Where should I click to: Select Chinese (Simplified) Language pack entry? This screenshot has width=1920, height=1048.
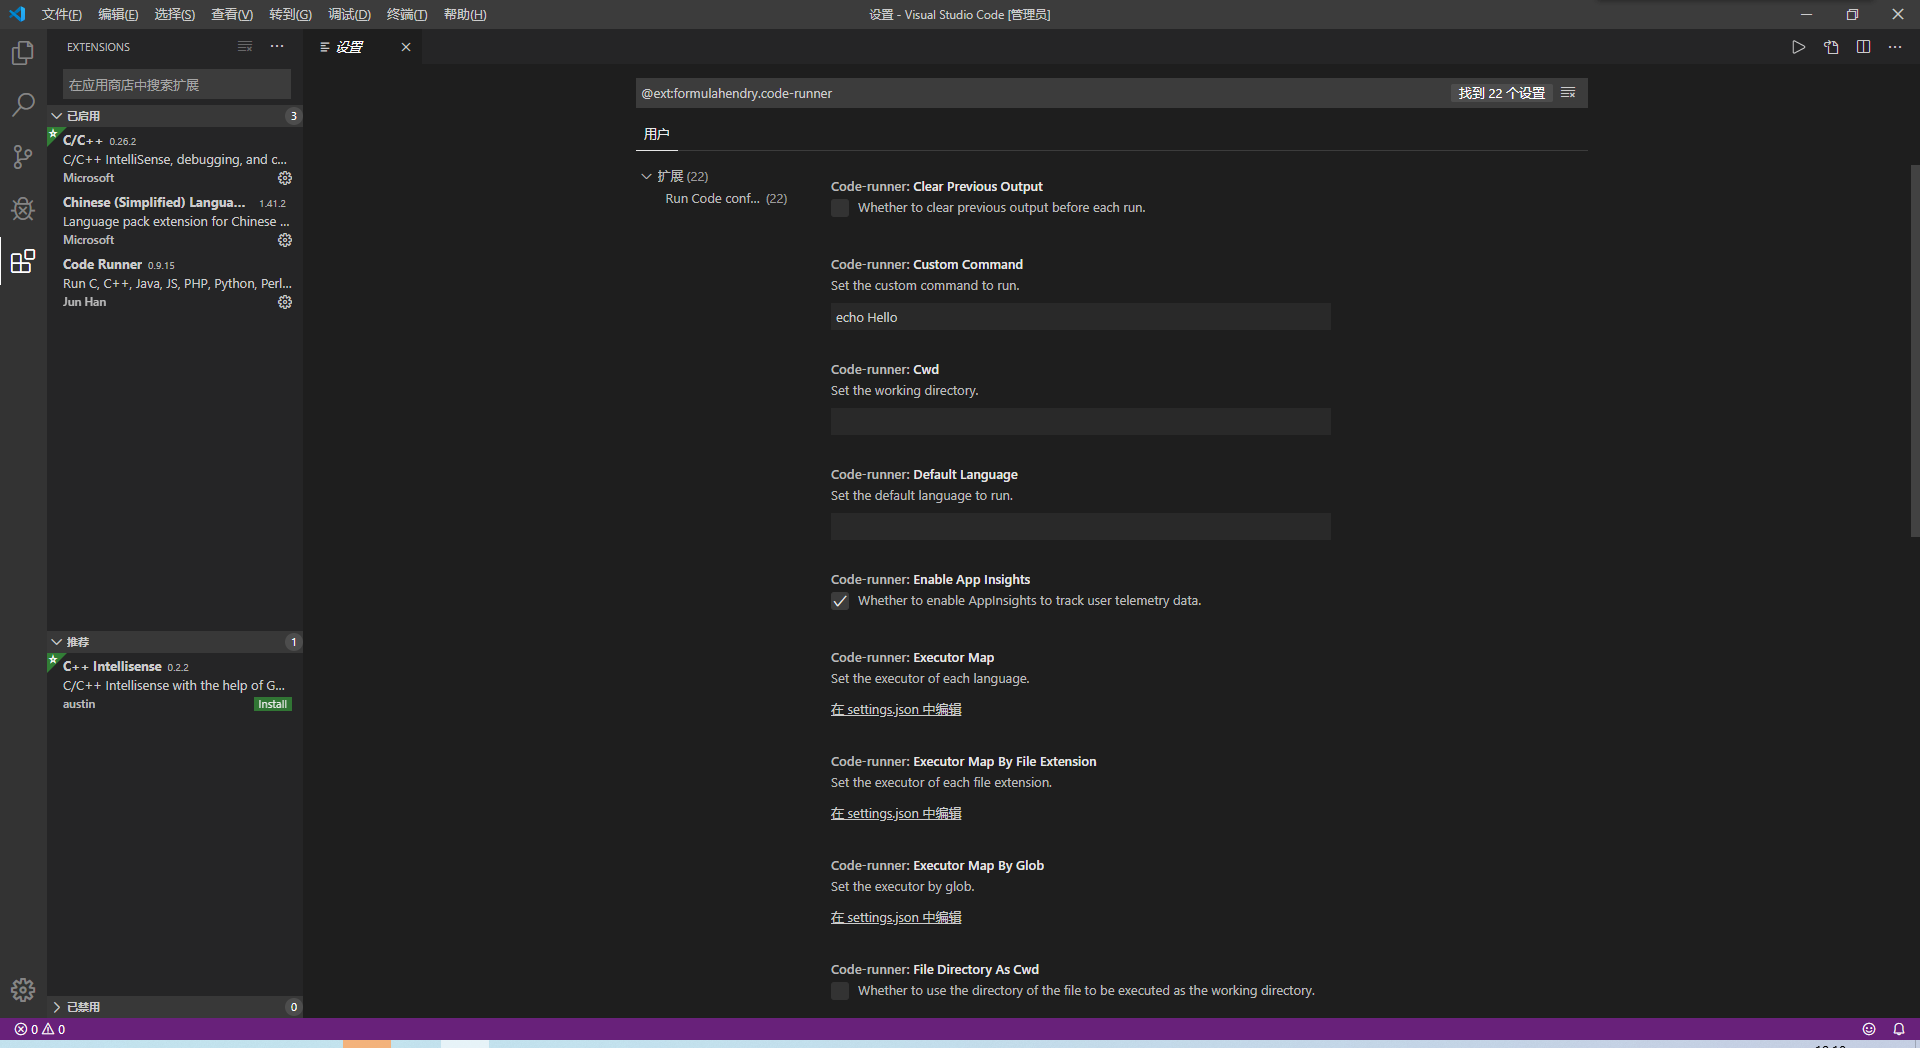[x=175, y=221]
